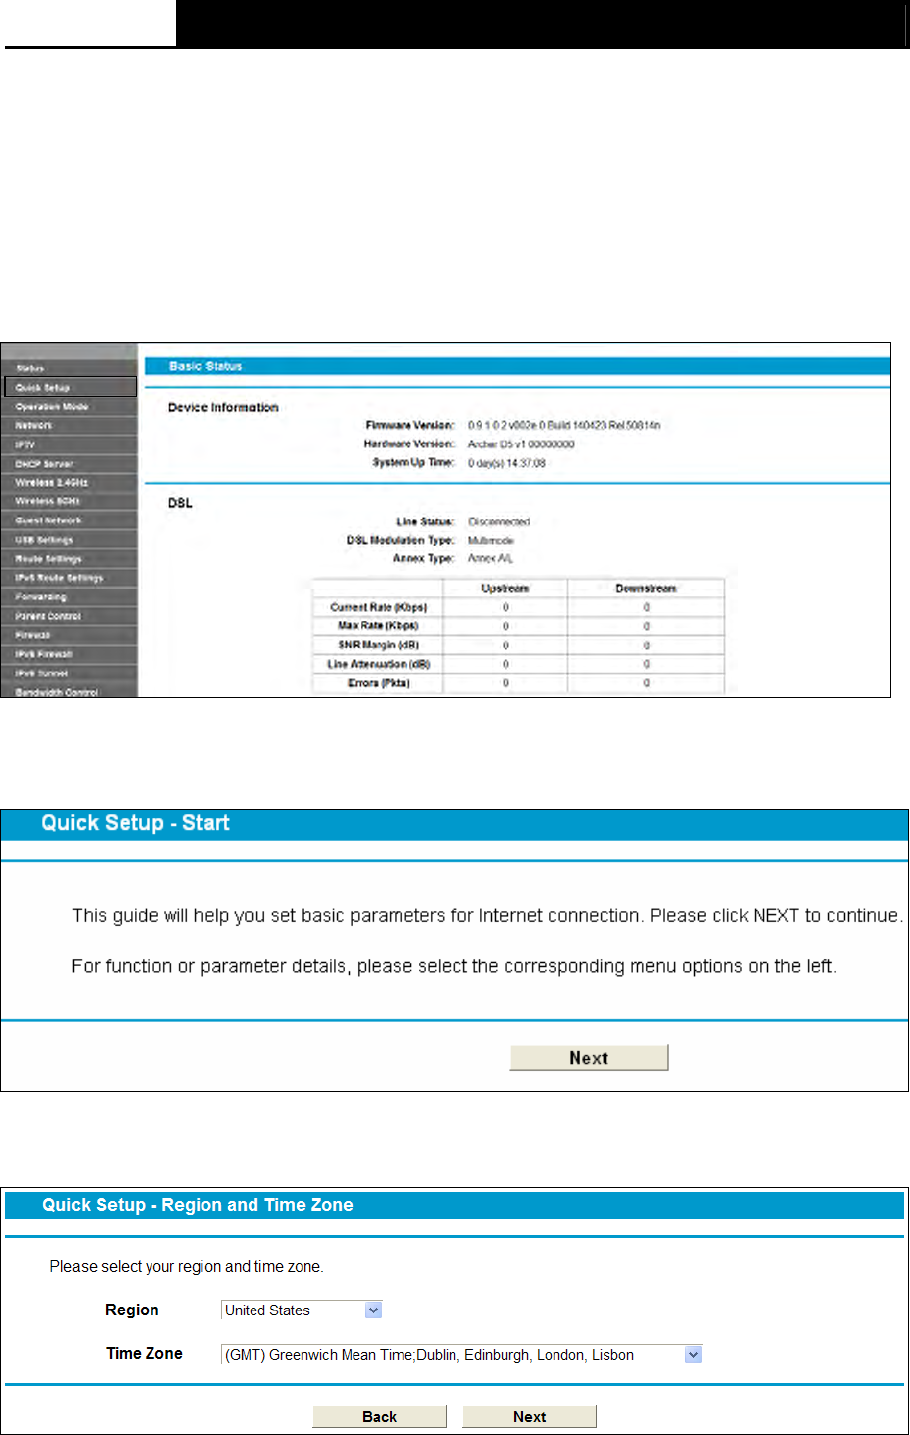Click the DSL section heading
This screenshot has width=910, height=1435.
(x=180, y=503)
